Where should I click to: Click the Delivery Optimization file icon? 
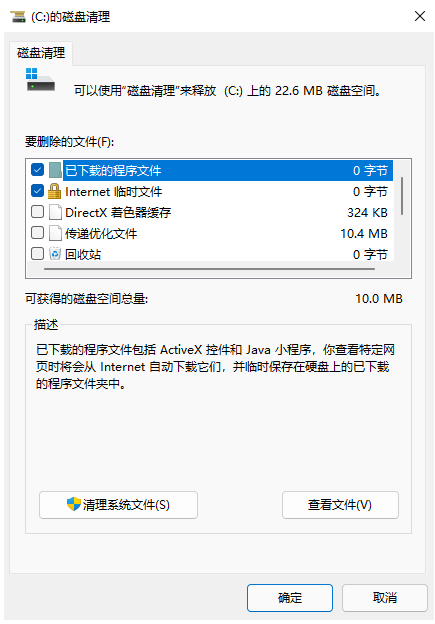55,234
